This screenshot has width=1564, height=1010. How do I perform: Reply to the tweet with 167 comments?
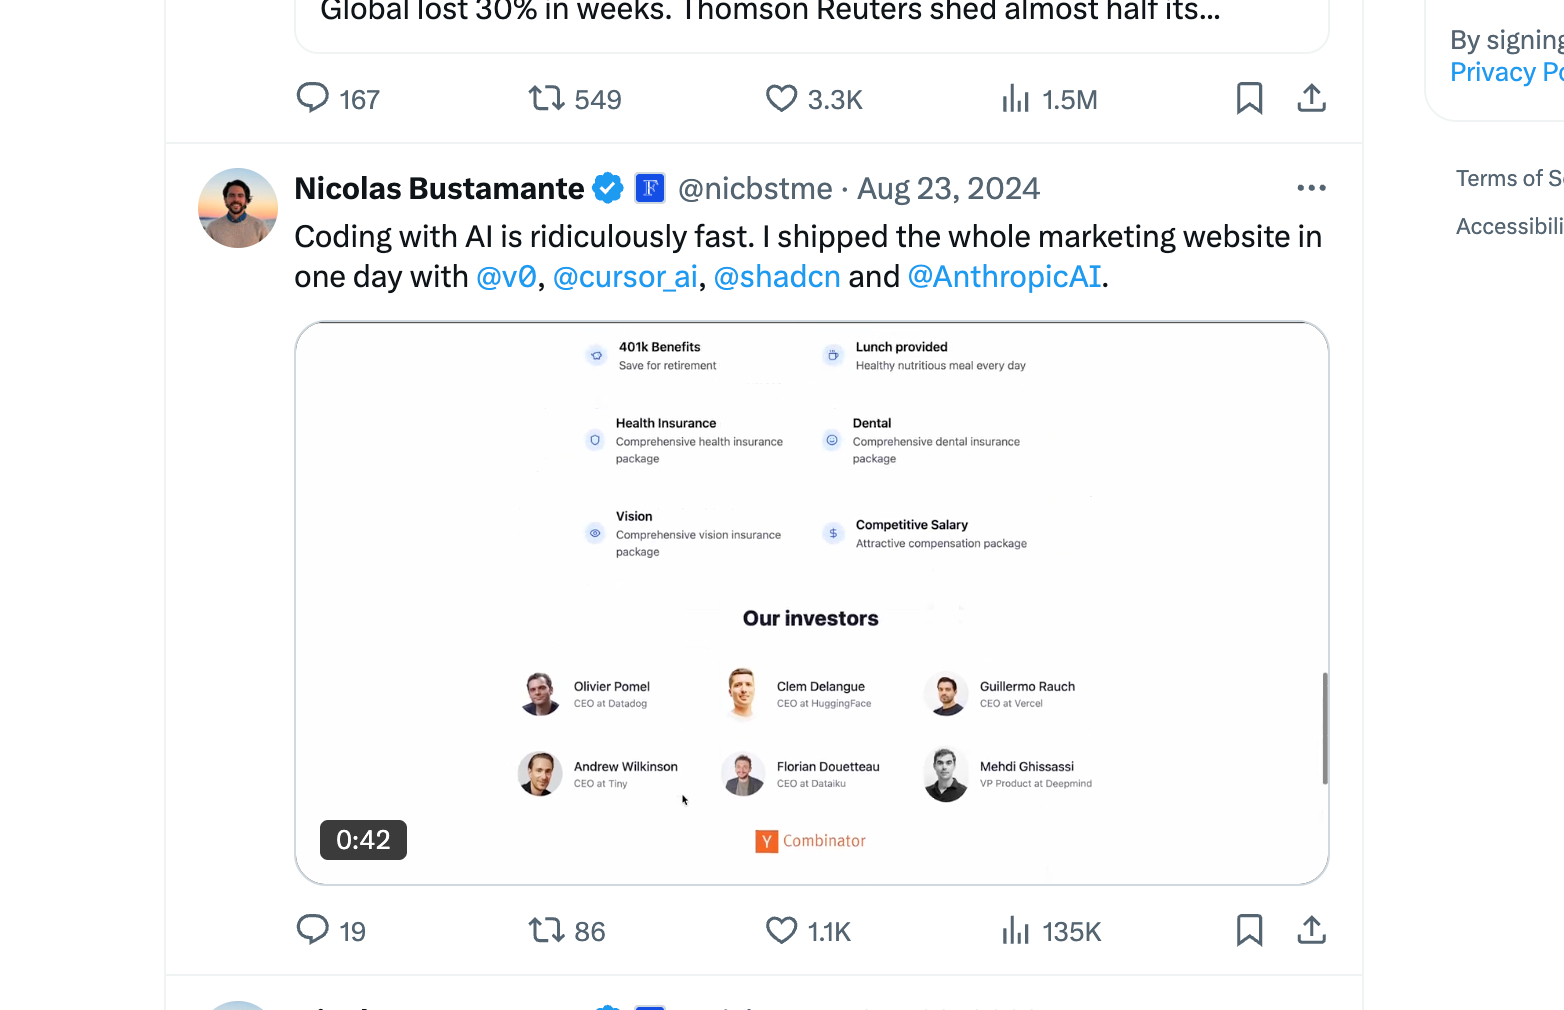313,99
